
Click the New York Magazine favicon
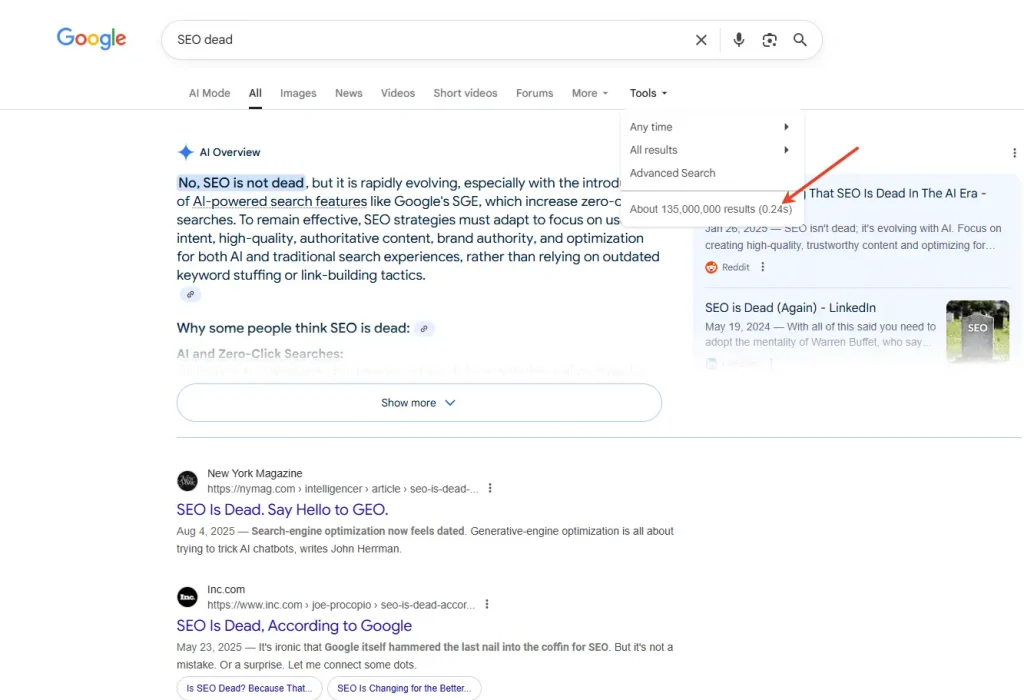pos(187,481)
